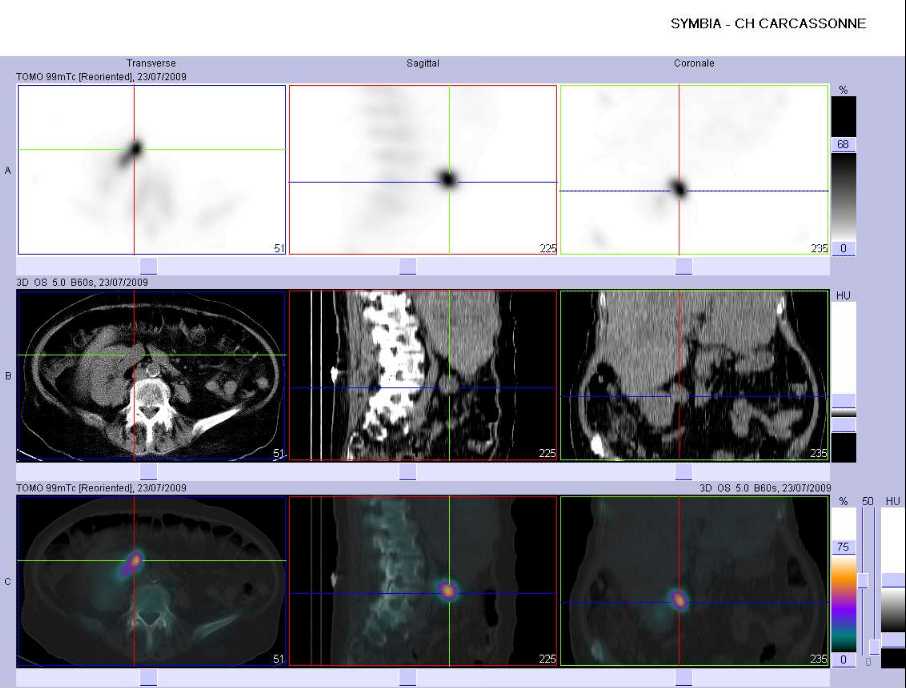Click the upper HU window handle in row C

click(893, 580)
